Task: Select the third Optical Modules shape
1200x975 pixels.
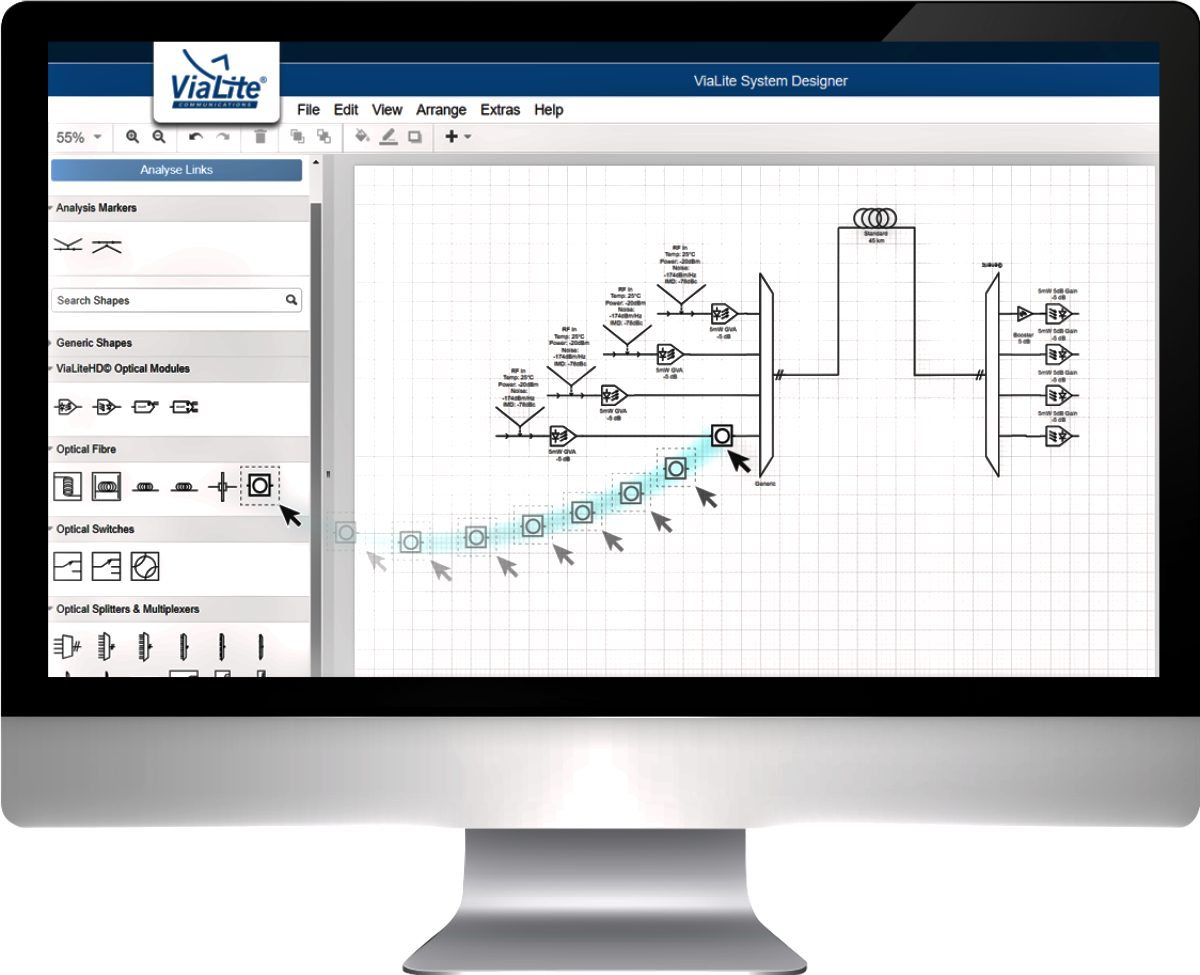Action: click(145, 407)
